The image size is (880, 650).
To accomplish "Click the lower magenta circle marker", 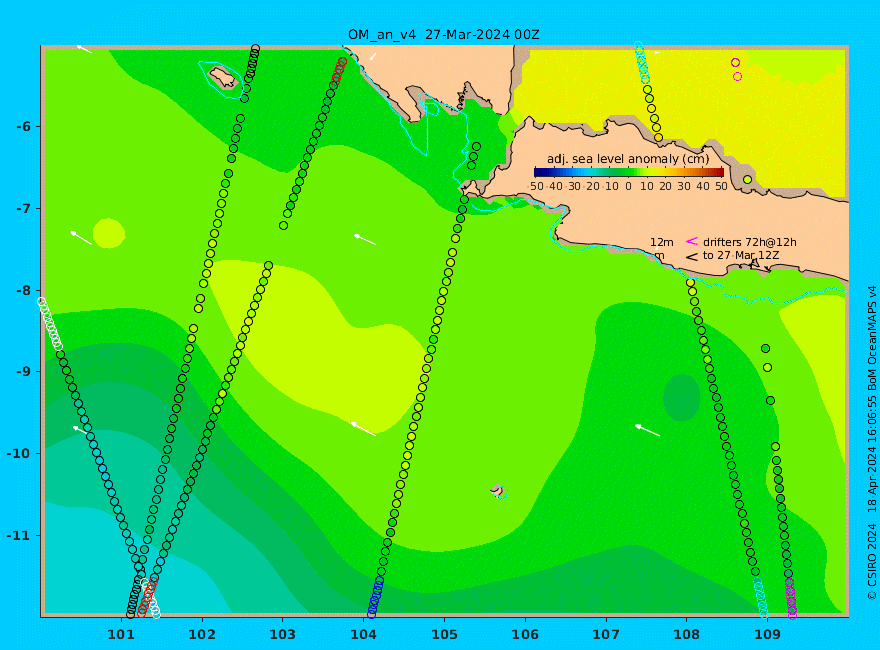I will click(737, 76).
